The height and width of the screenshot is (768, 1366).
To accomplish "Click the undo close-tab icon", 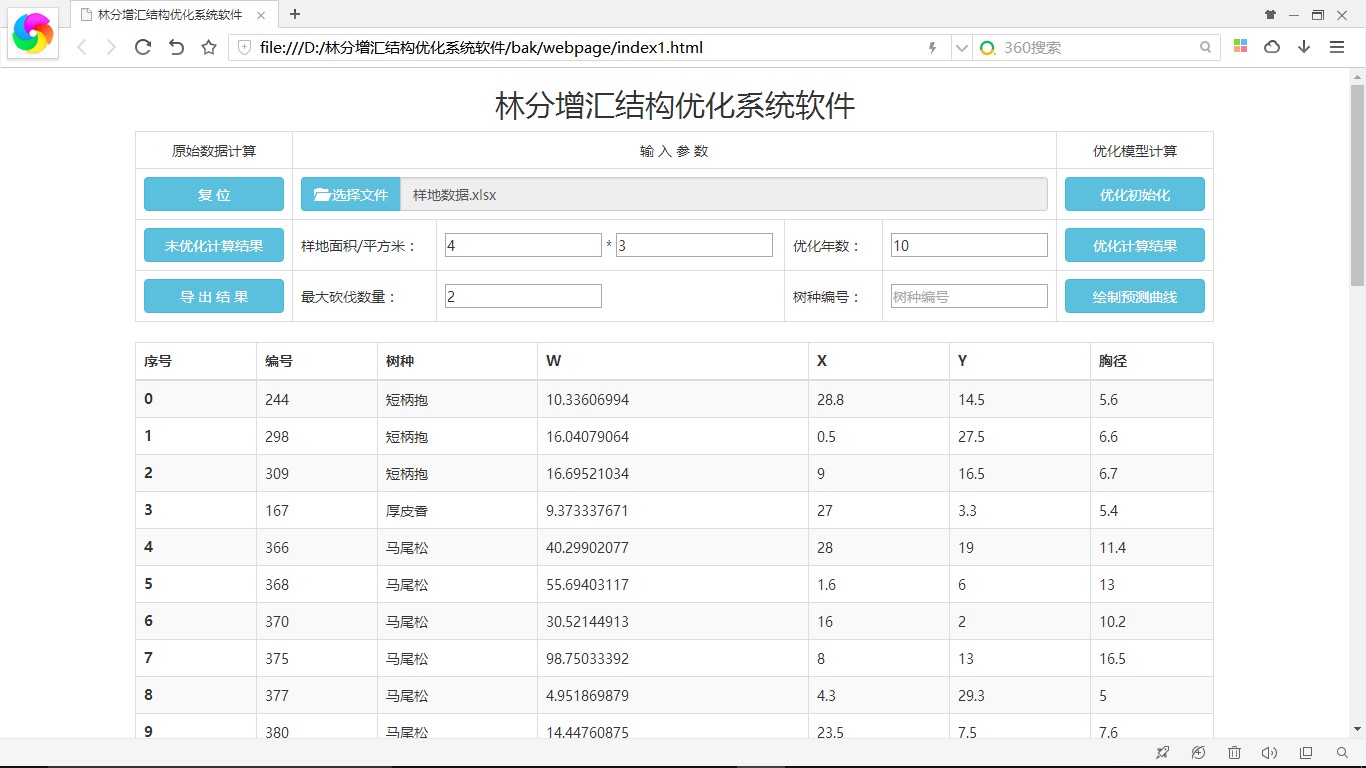I will click(x=176, y=47).
